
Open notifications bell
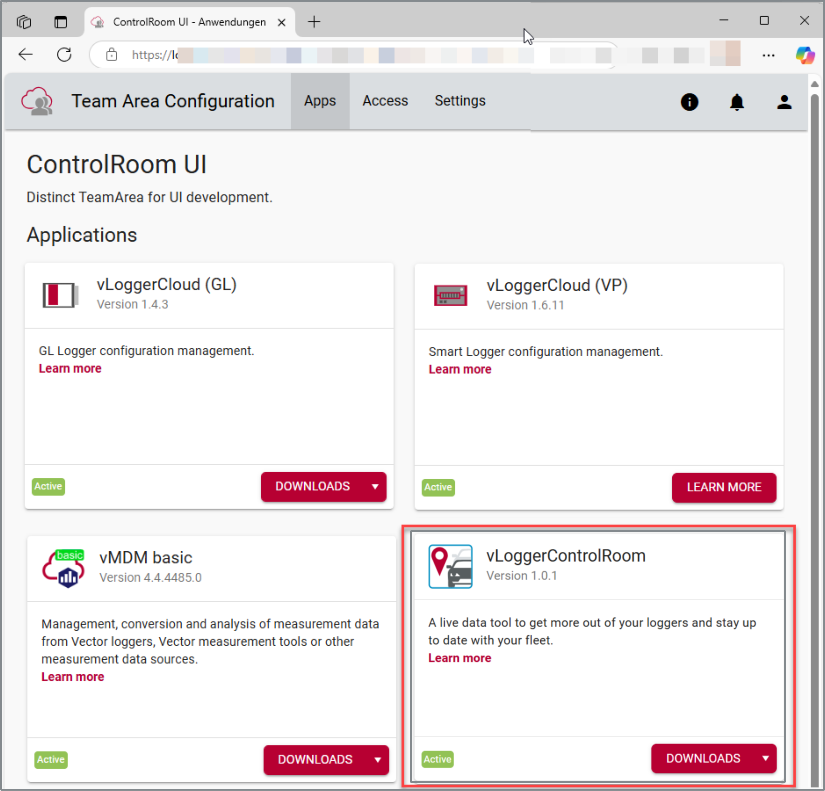(x=737, y=102)
